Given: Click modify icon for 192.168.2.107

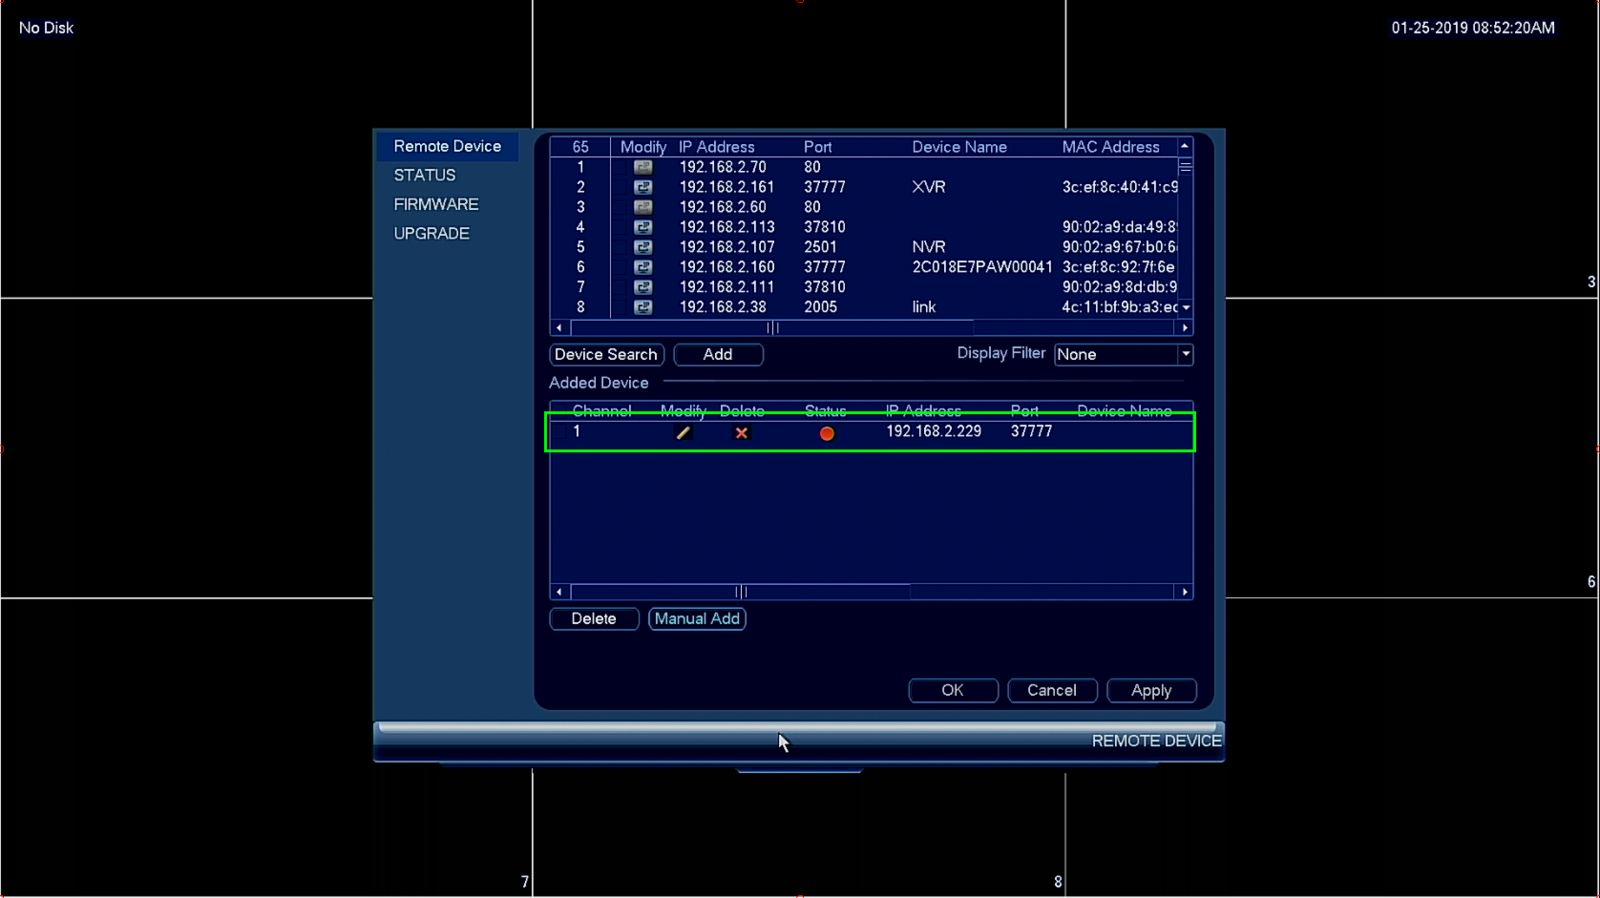Looking at the screenshot, I should 643,247.
